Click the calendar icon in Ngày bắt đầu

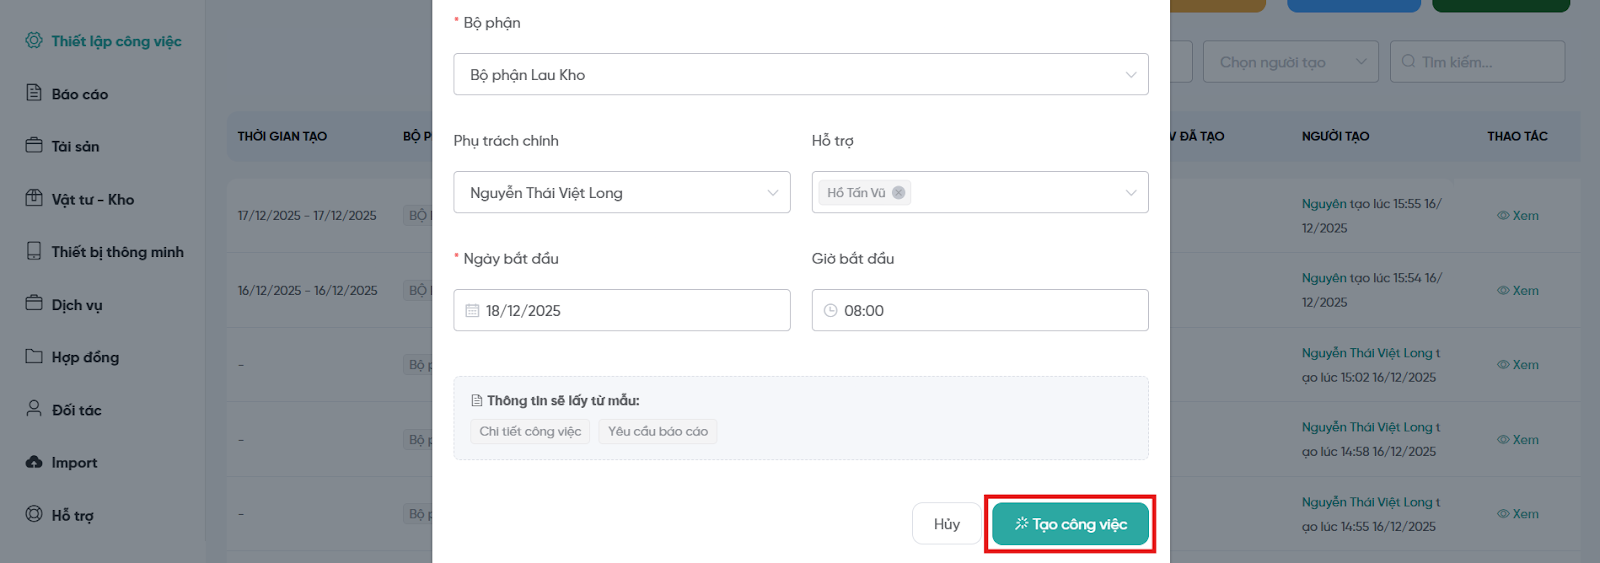[x=472, y=311]
